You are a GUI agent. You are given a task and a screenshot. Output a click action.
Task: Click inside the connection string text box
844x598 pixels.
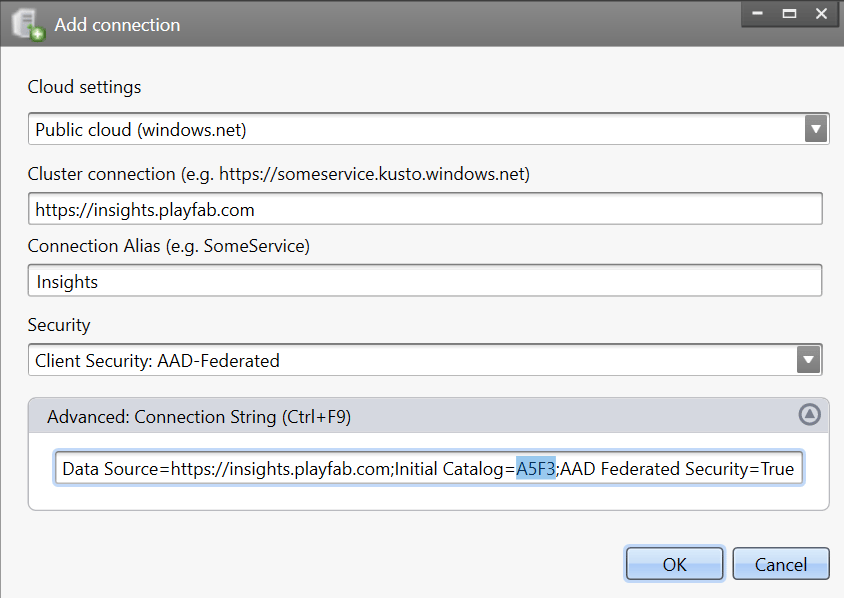pos(428,468)
